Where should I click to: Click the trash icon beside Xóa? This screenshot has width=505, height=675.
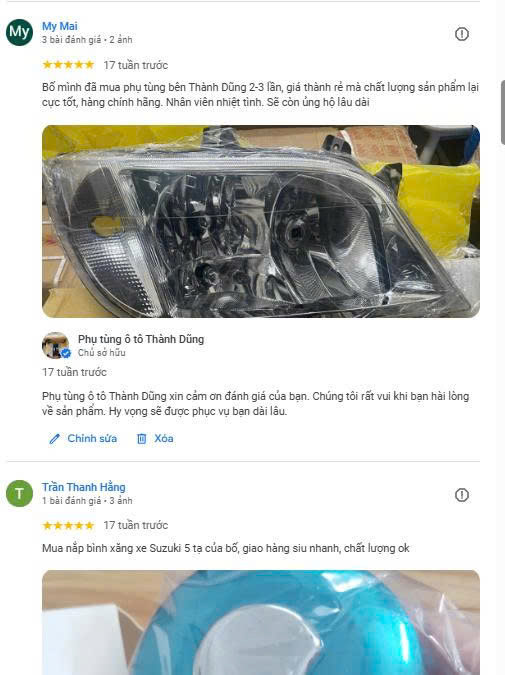[x=142, y=439]
